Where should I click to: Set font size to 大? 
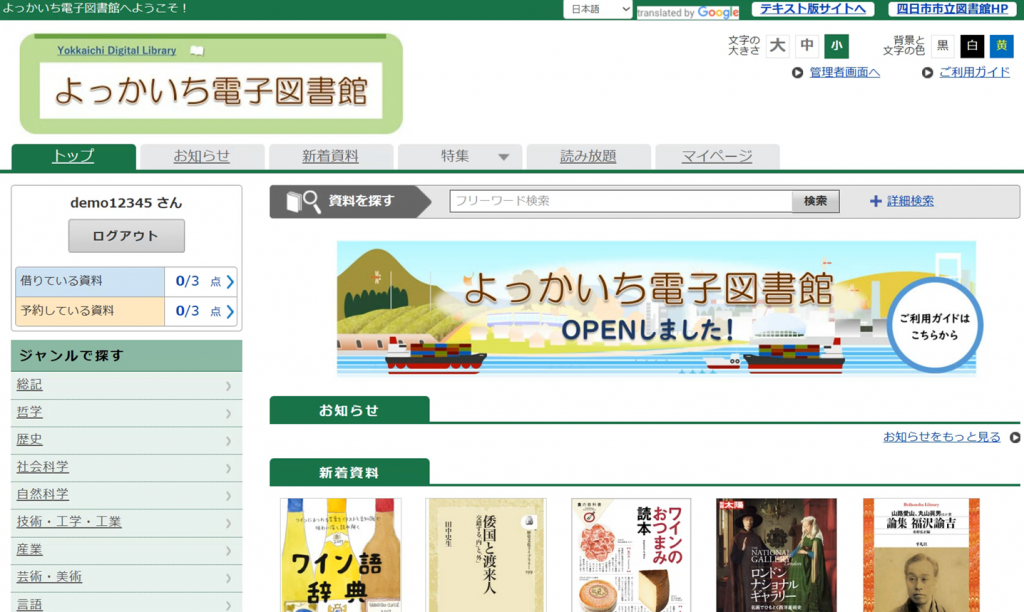[777, 46]
